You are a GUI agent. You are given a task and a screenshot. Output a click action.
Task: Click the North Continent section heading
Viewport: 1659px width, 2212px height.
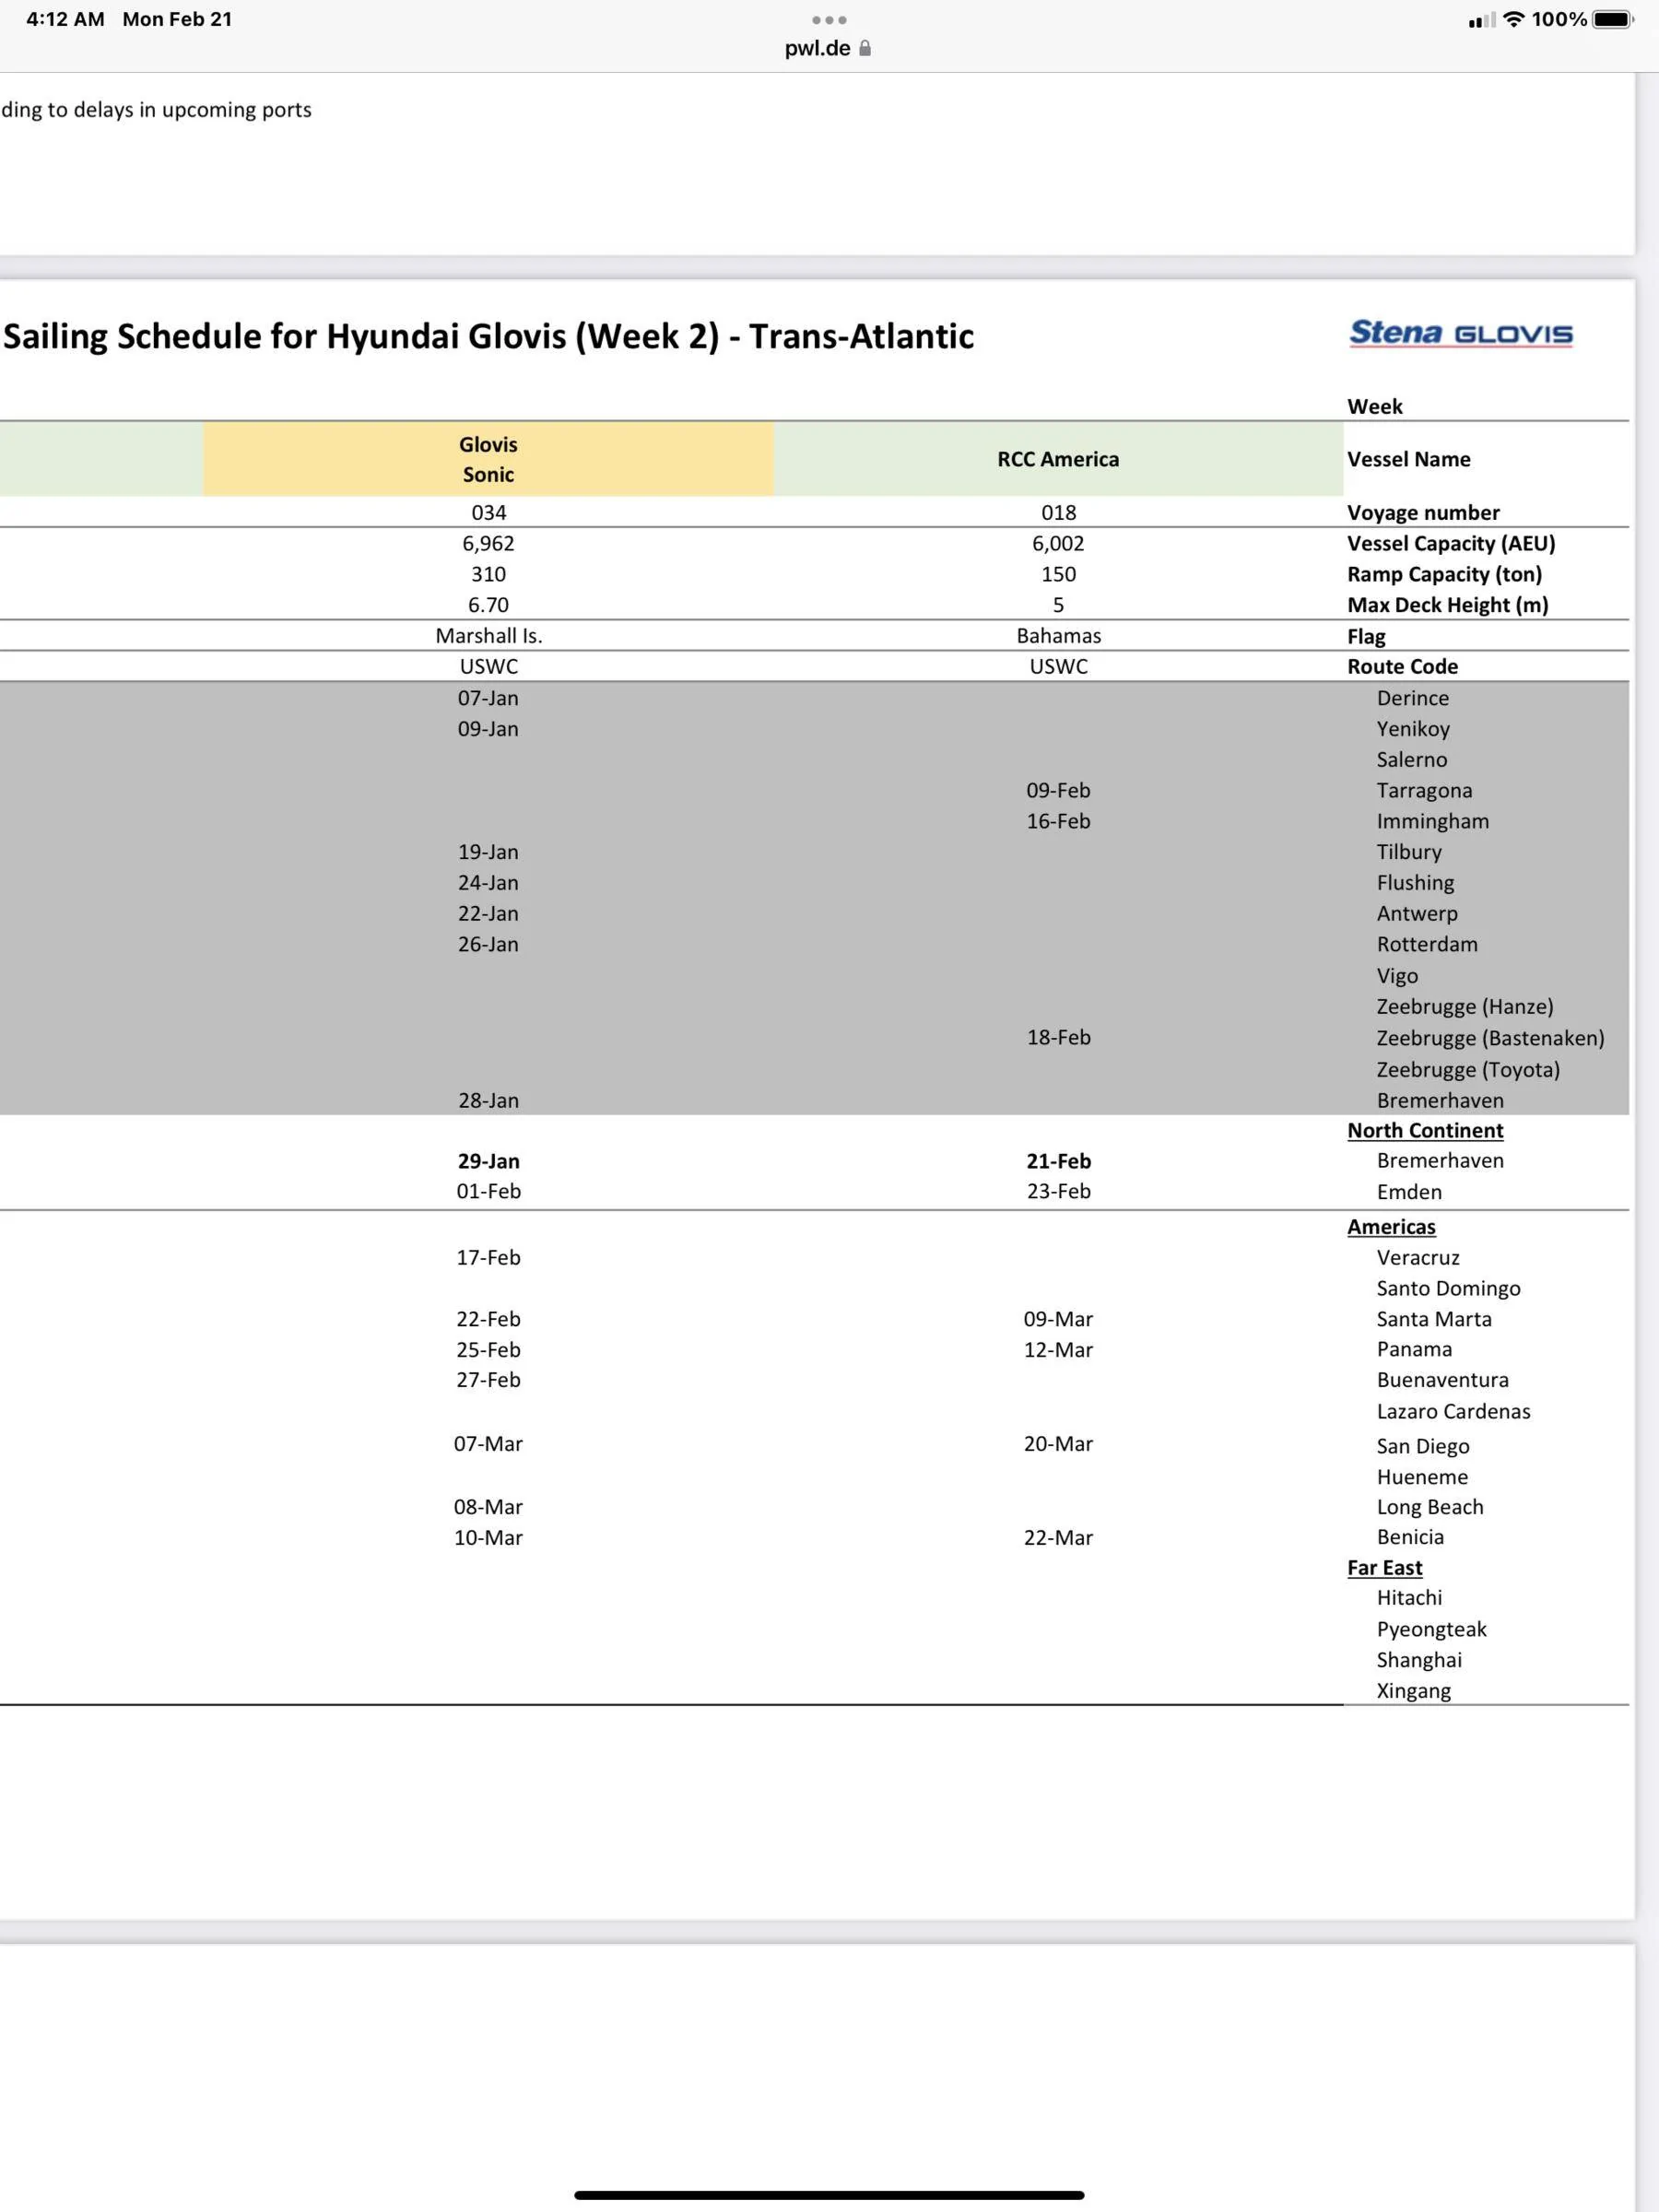pos(1425,1130)
